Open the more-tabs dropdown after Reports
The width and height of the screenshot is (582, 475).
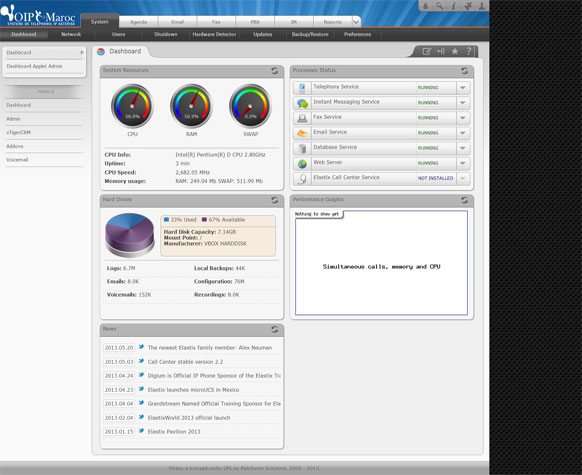point(356,22)
